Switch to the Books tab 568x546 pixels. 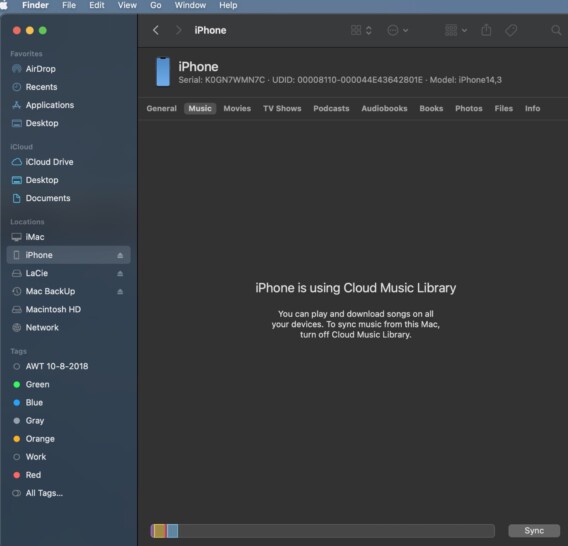(x=431, y=108)
